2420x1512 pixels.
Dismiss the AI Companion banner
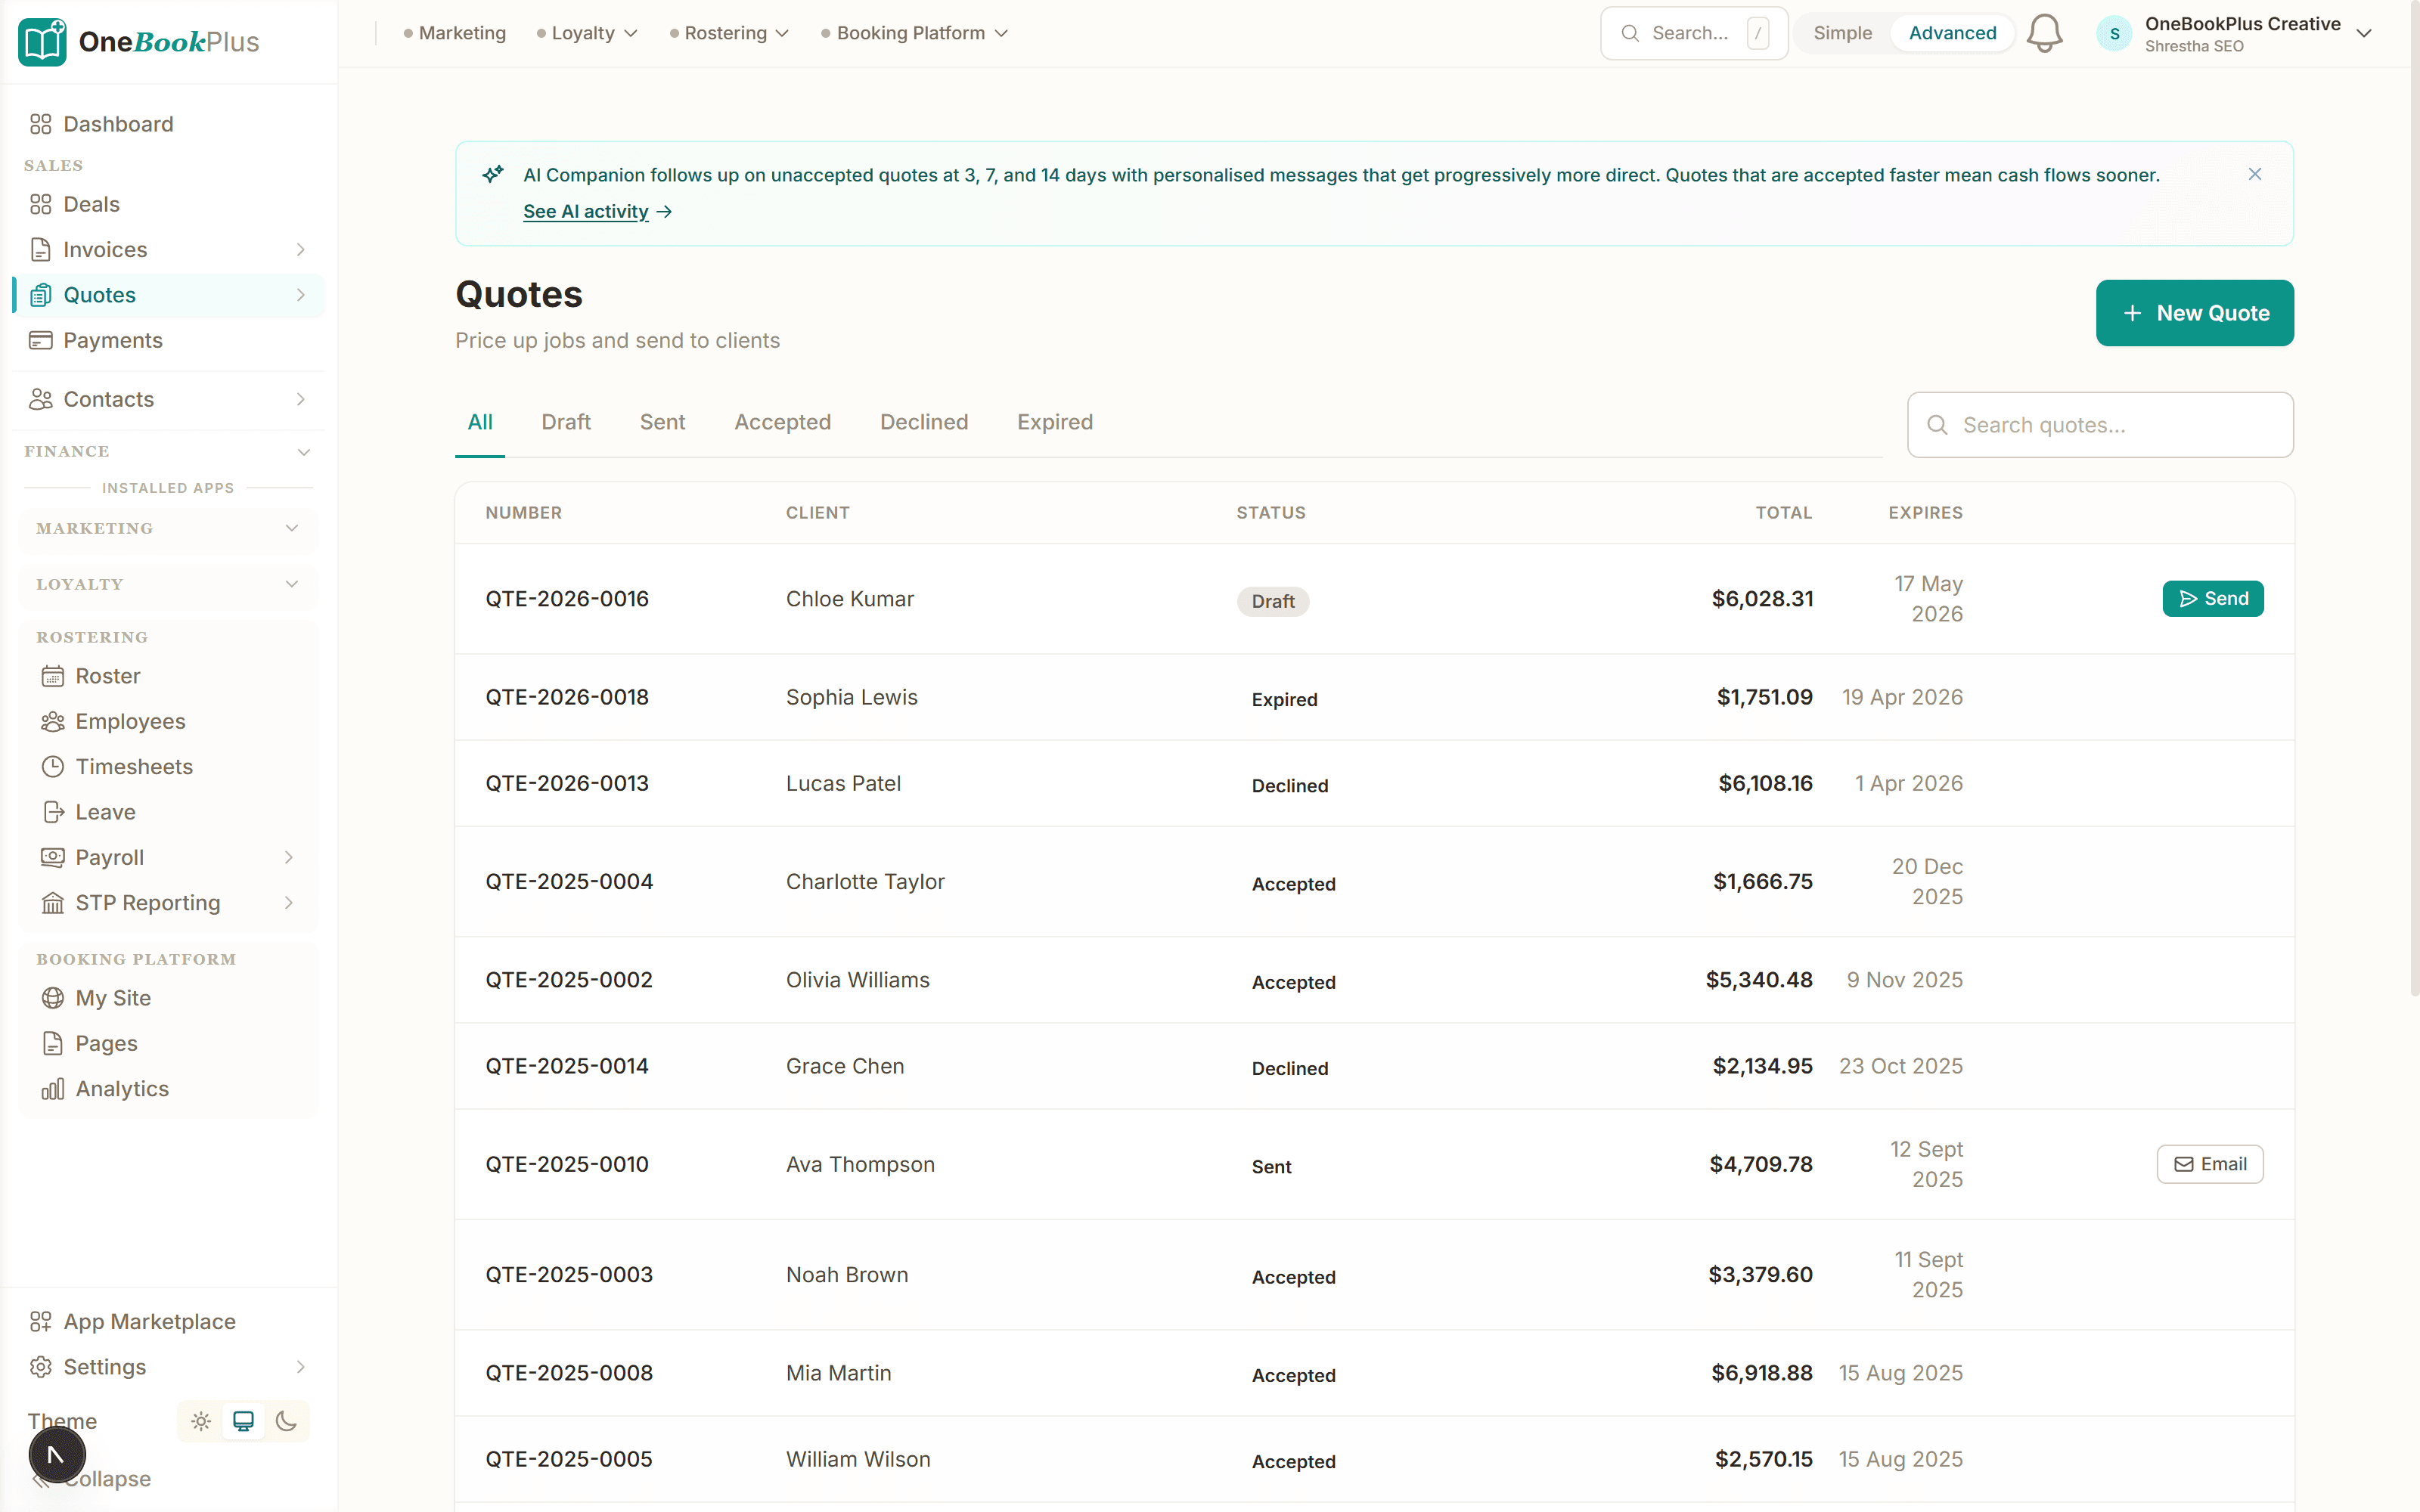2255,174
